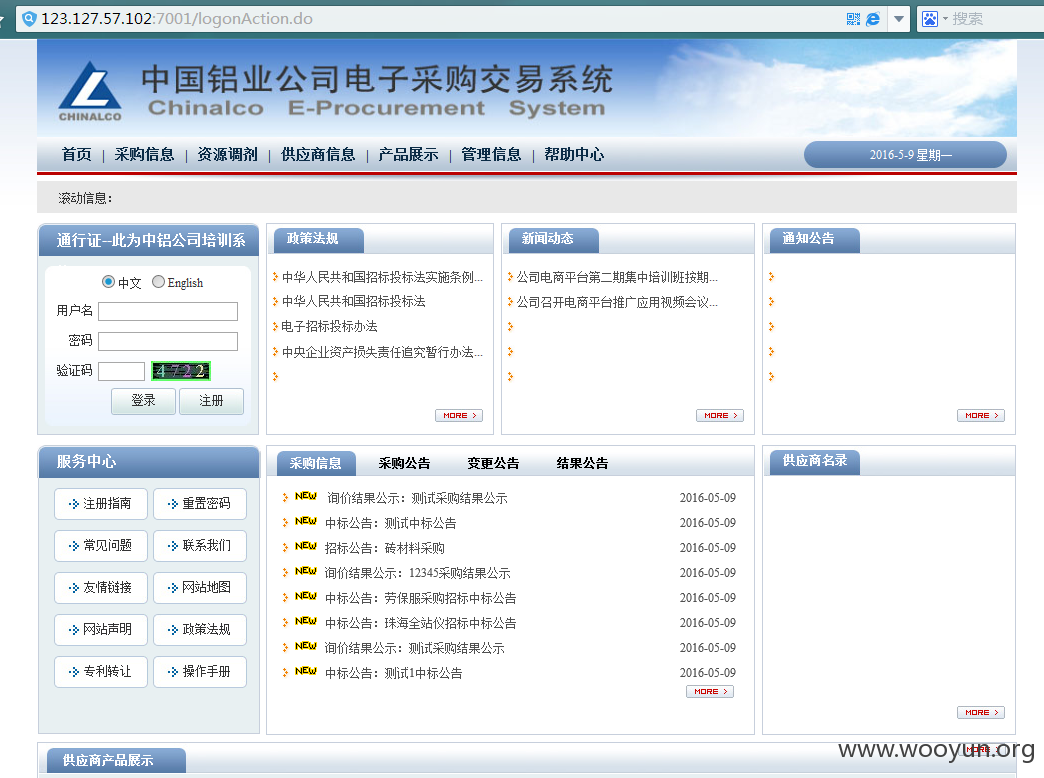This screenshot has height=778, width=1044.
Task: Open 中标公告：测试1中标公告
Action: click(393, 673)
